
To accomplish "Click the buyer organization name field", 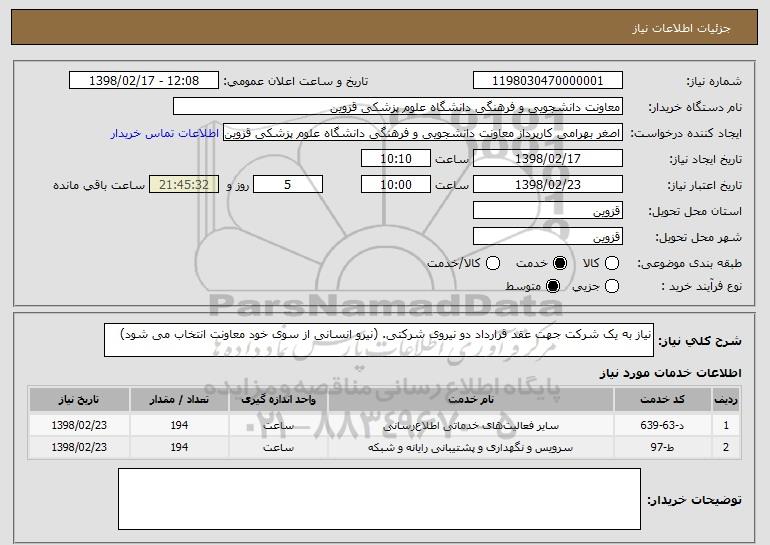I will click(398, 107).
